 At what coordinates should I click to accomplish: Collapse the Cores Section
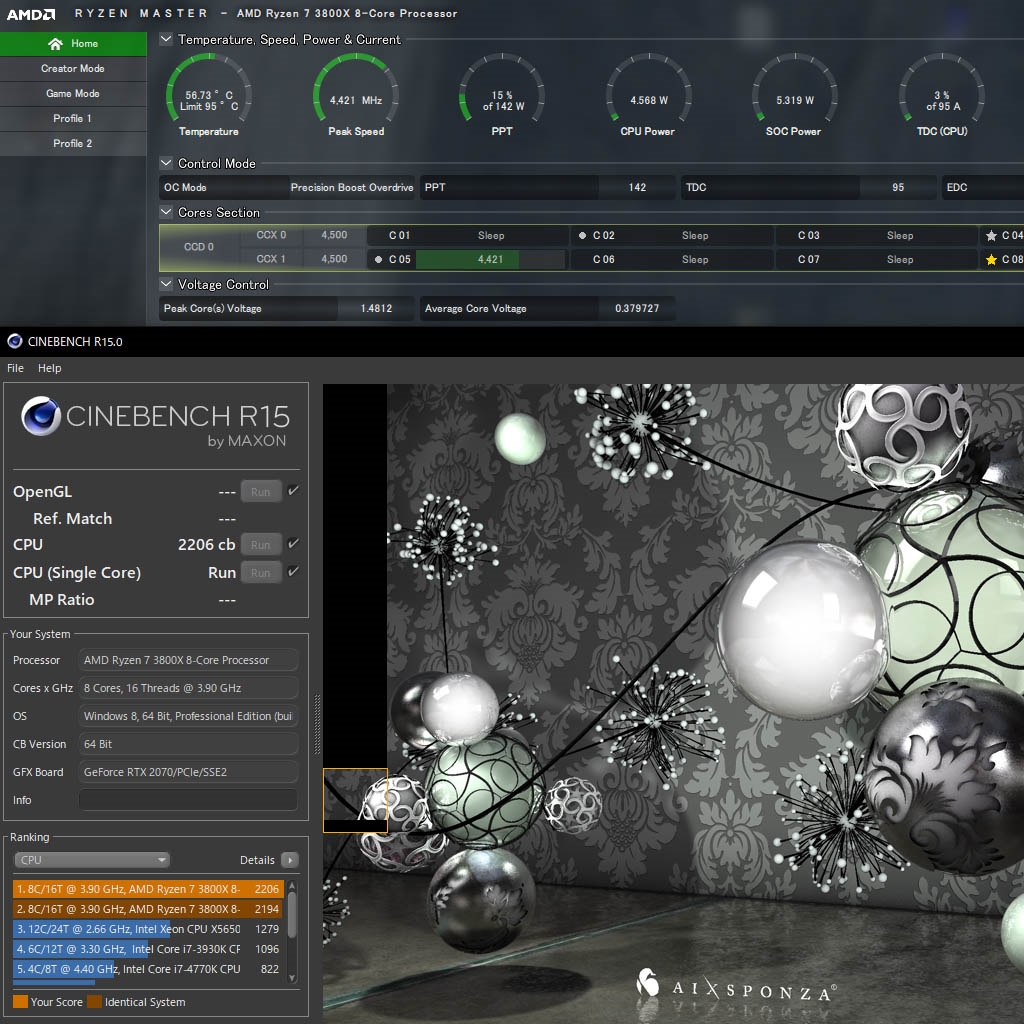tap(164, 212)
